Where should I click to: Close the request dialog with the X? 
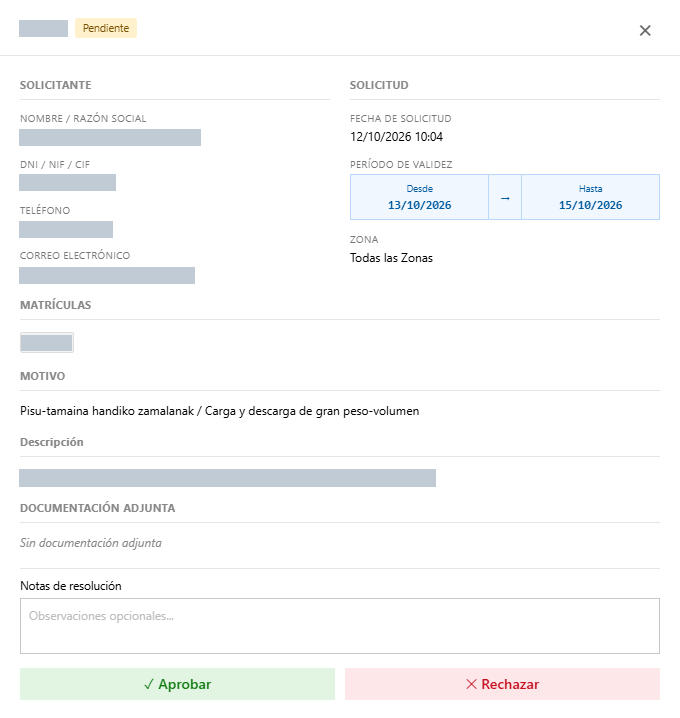point(645,31)
